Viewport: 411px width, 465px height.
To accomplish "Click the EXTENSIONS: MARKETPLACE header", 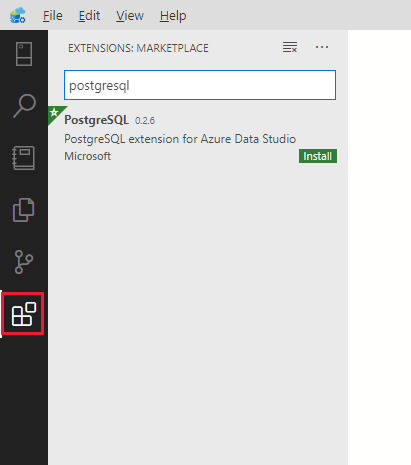I will tap(138, 48).
